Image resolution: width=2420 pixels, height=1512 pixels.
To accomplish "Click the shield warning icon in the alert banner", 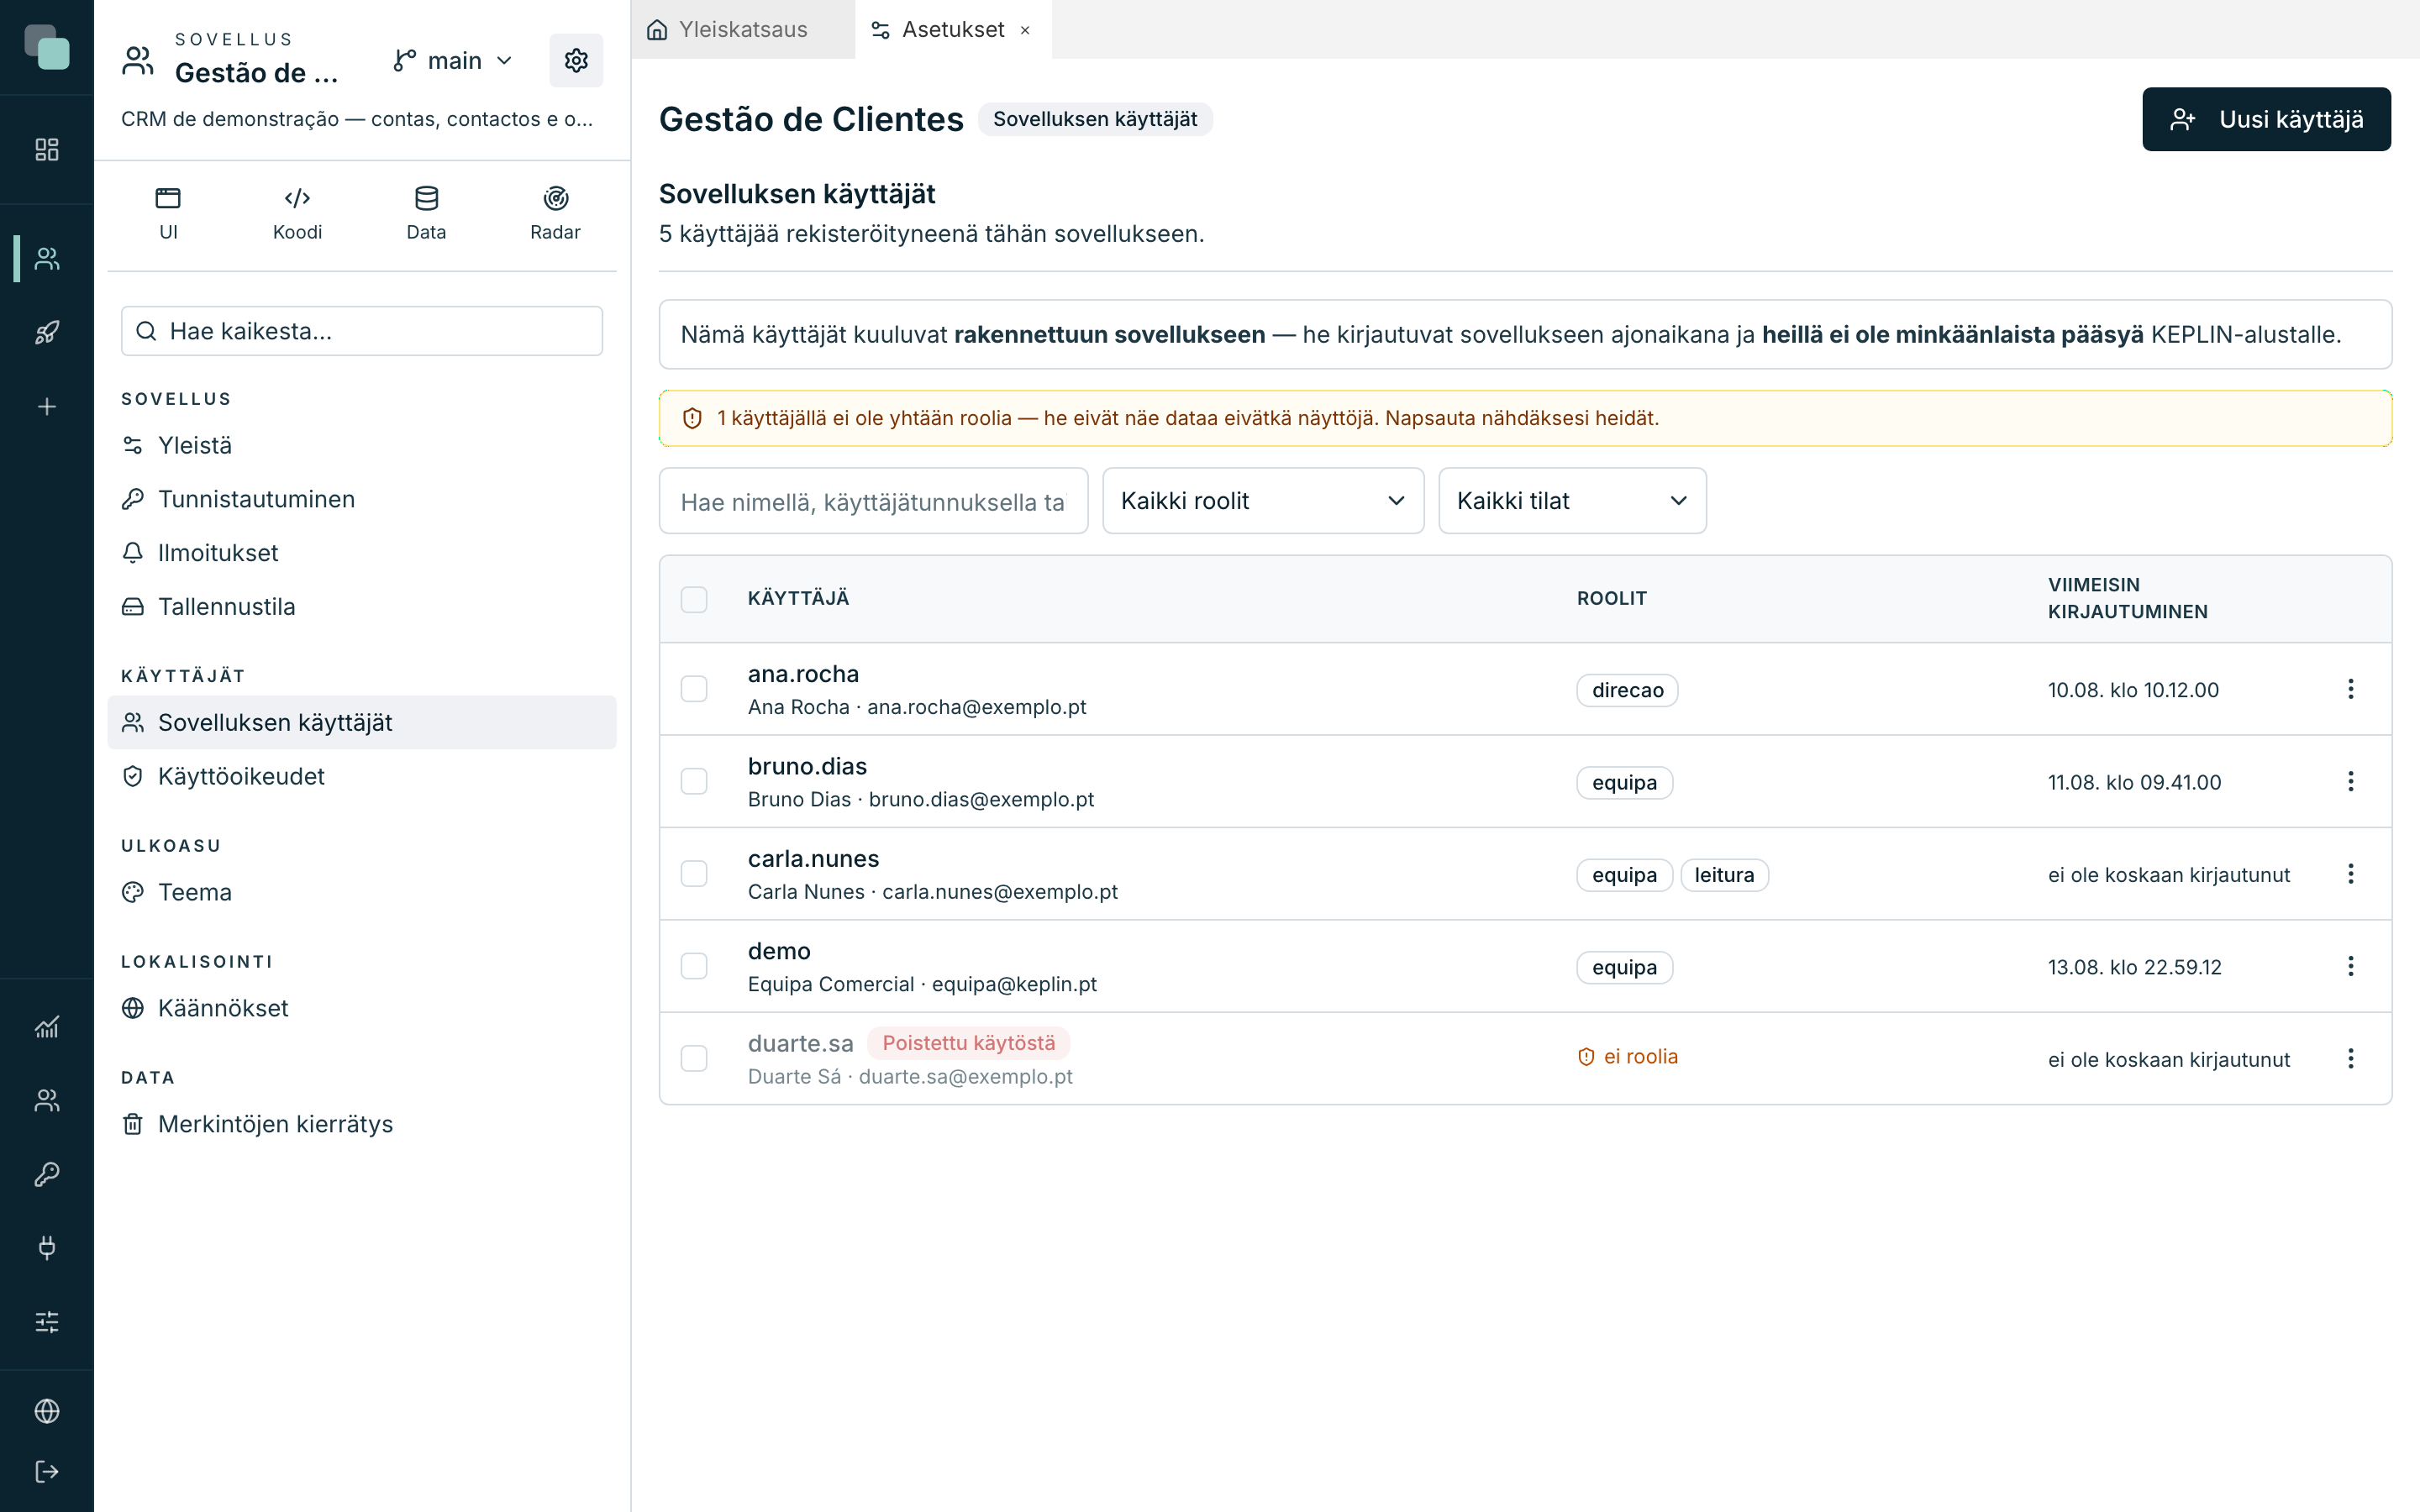I will (x=692, y=418).
